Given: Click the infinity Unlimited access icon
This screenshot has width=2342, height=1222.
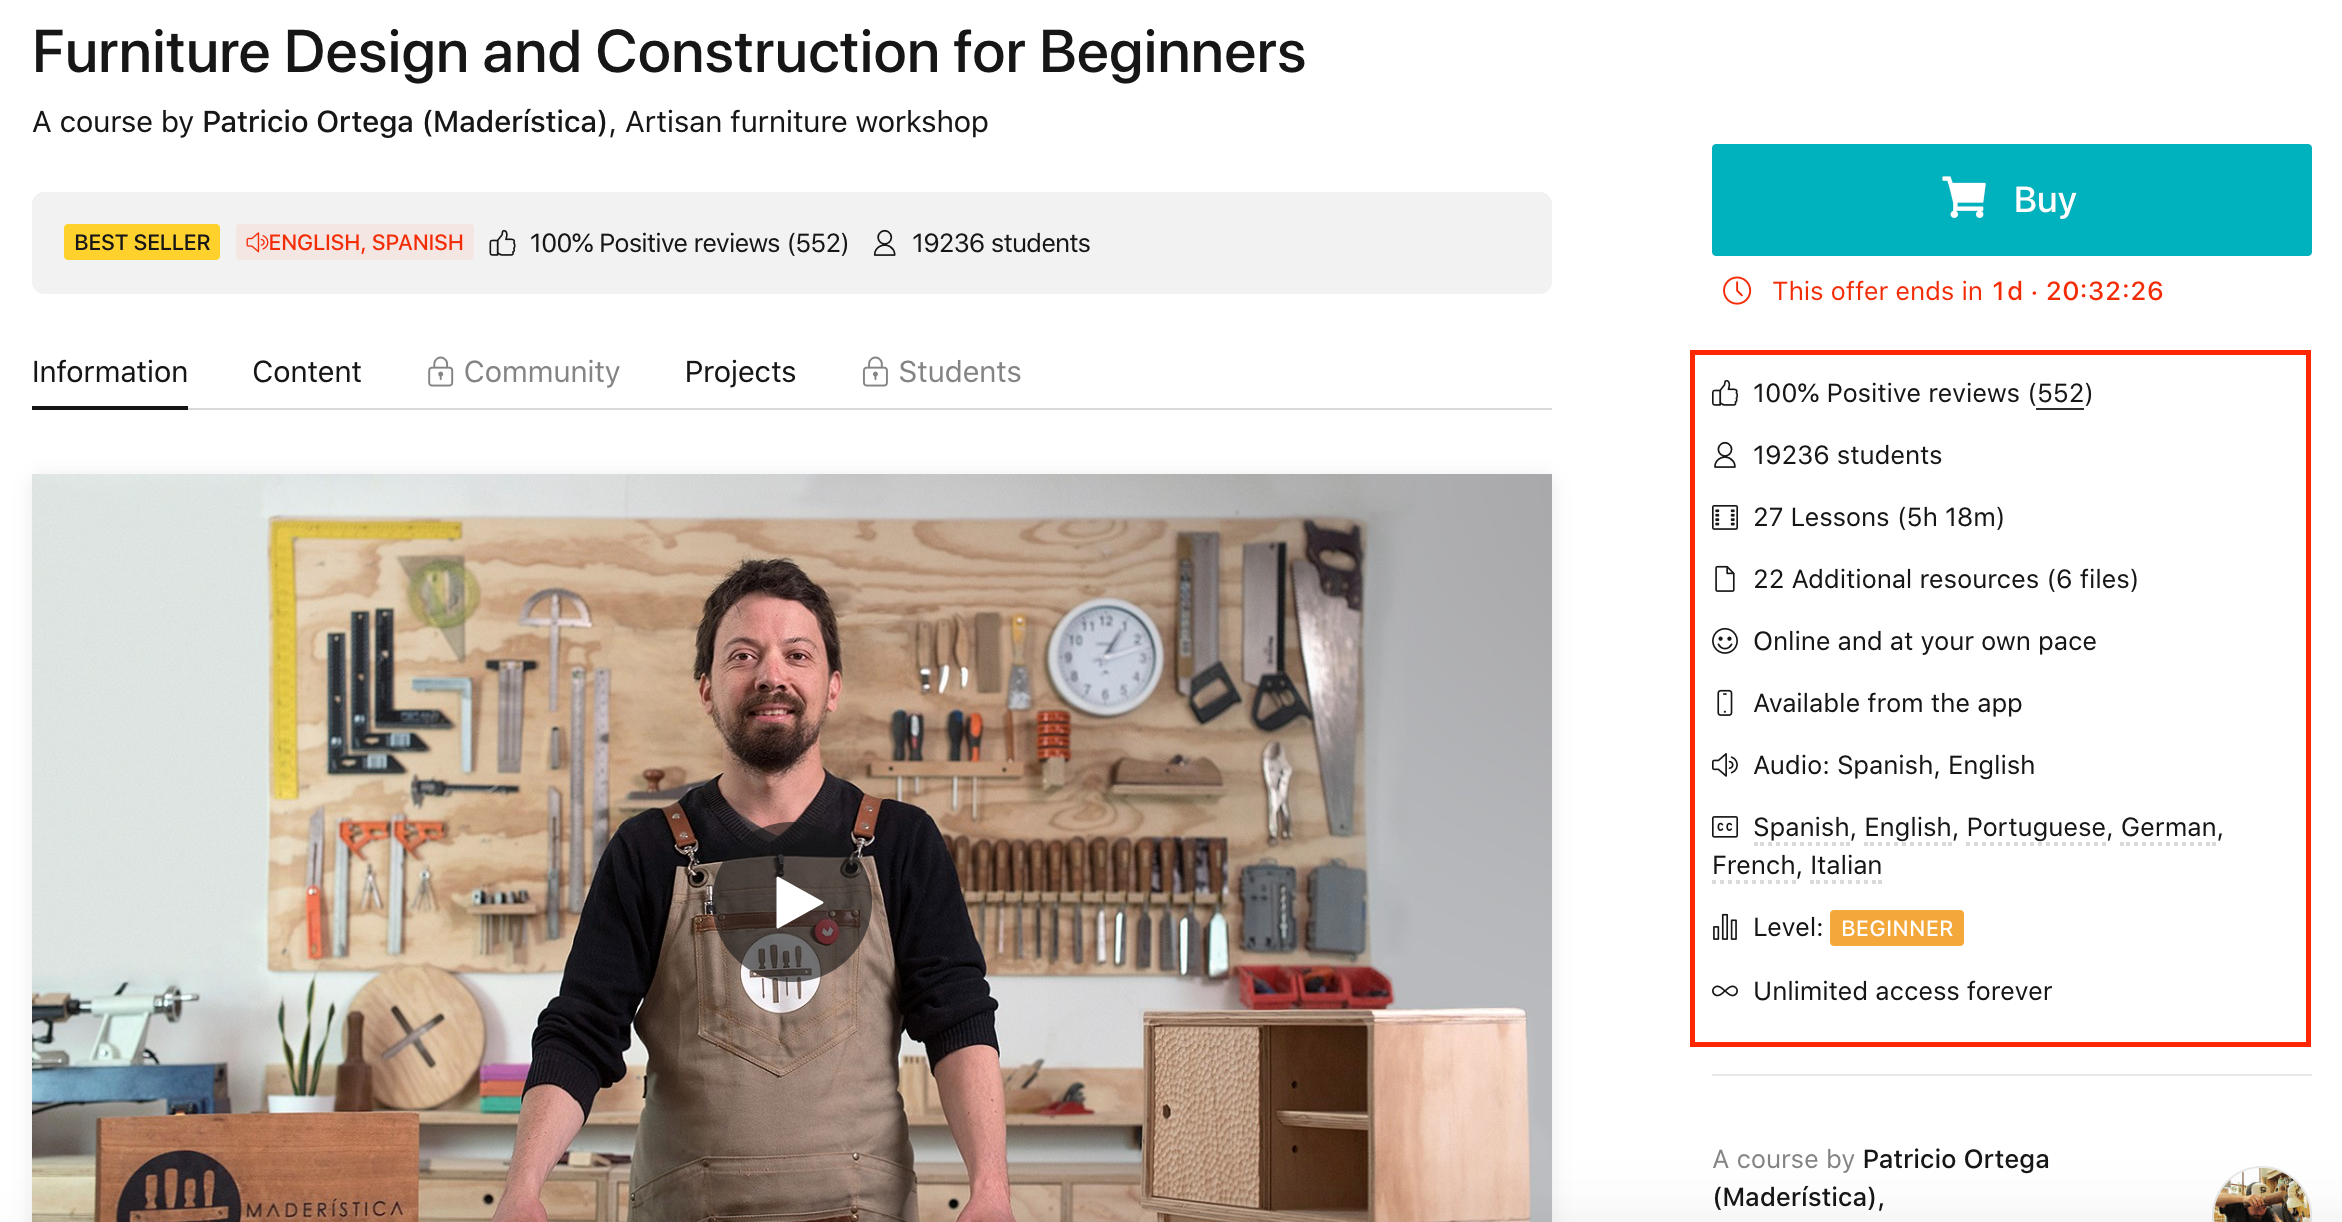Looking at the screenshot, I should point(1725,991).
